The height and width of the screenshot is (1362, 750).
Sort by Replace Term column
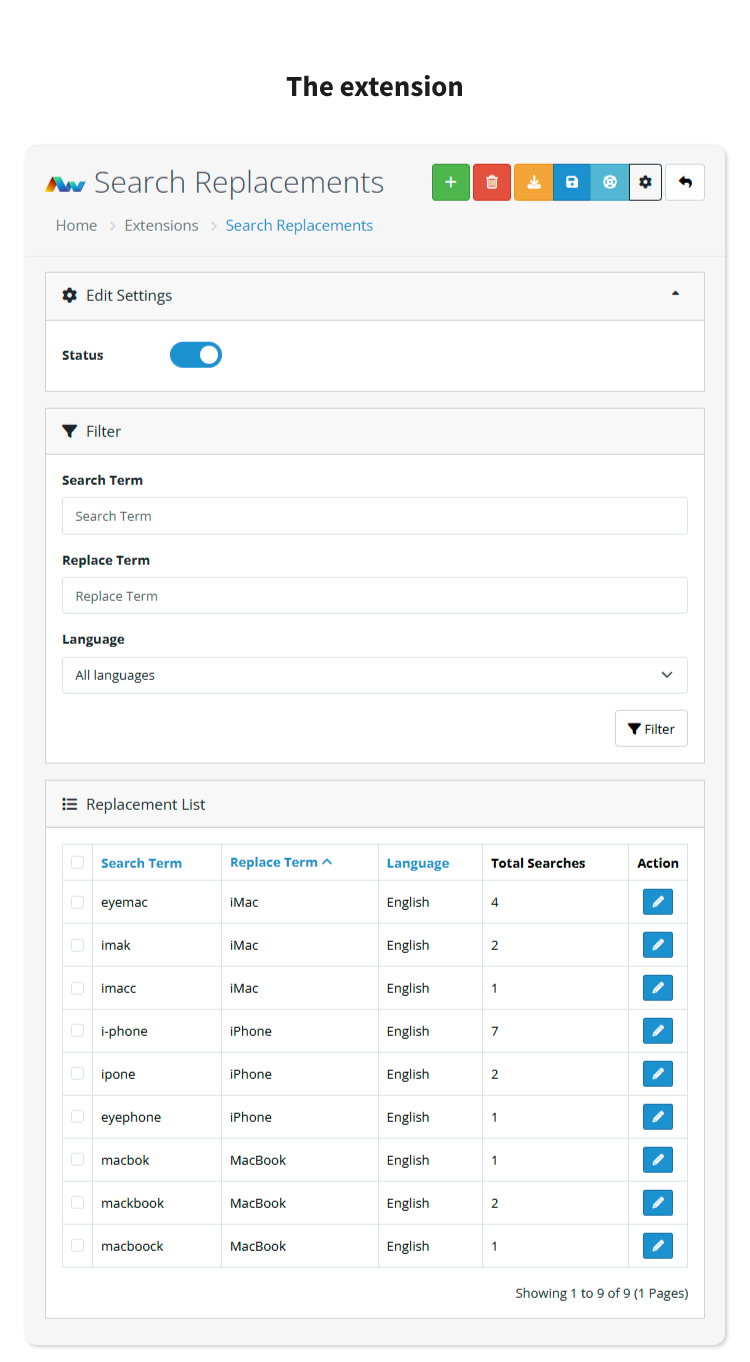tap(281, 862)
